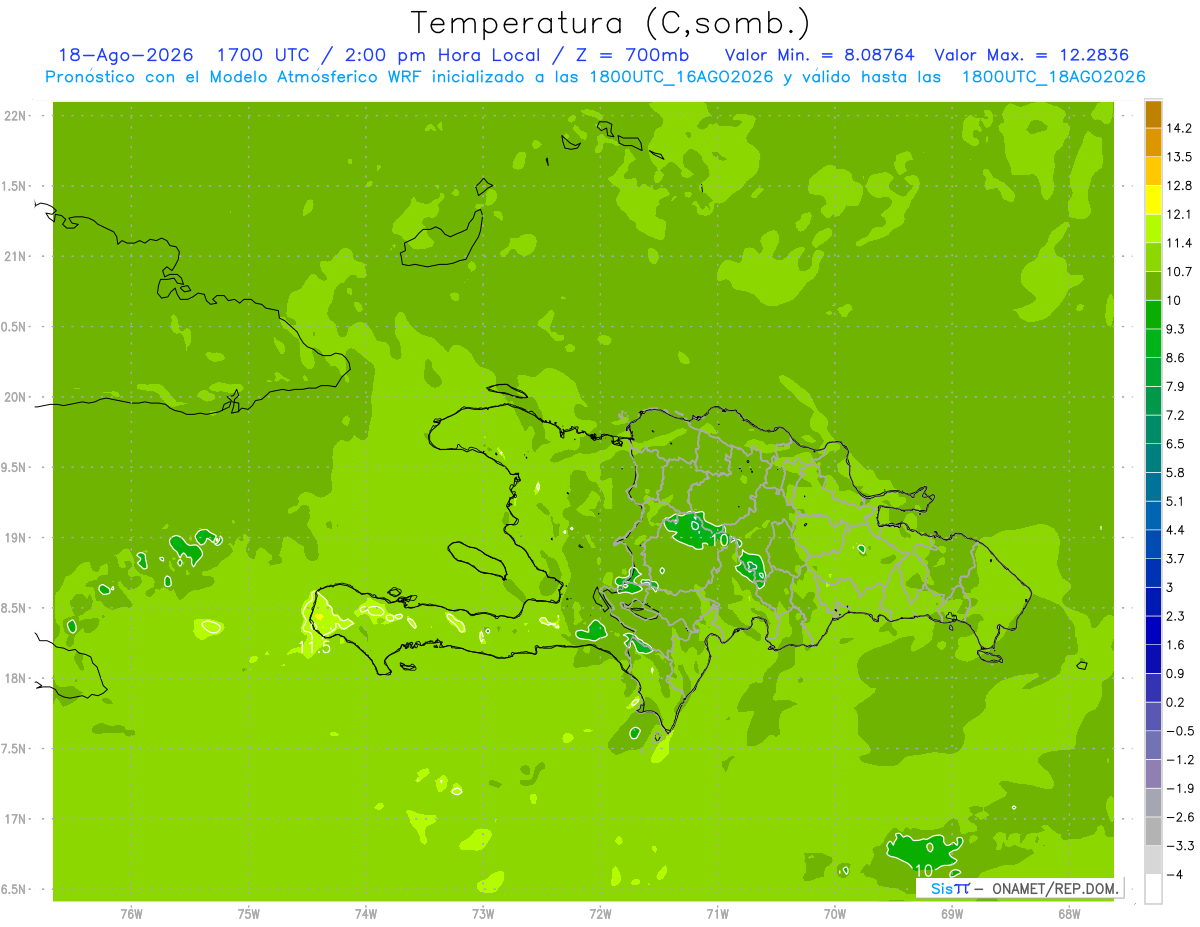Click the "7.2" color scale label

pos(1176,415)
